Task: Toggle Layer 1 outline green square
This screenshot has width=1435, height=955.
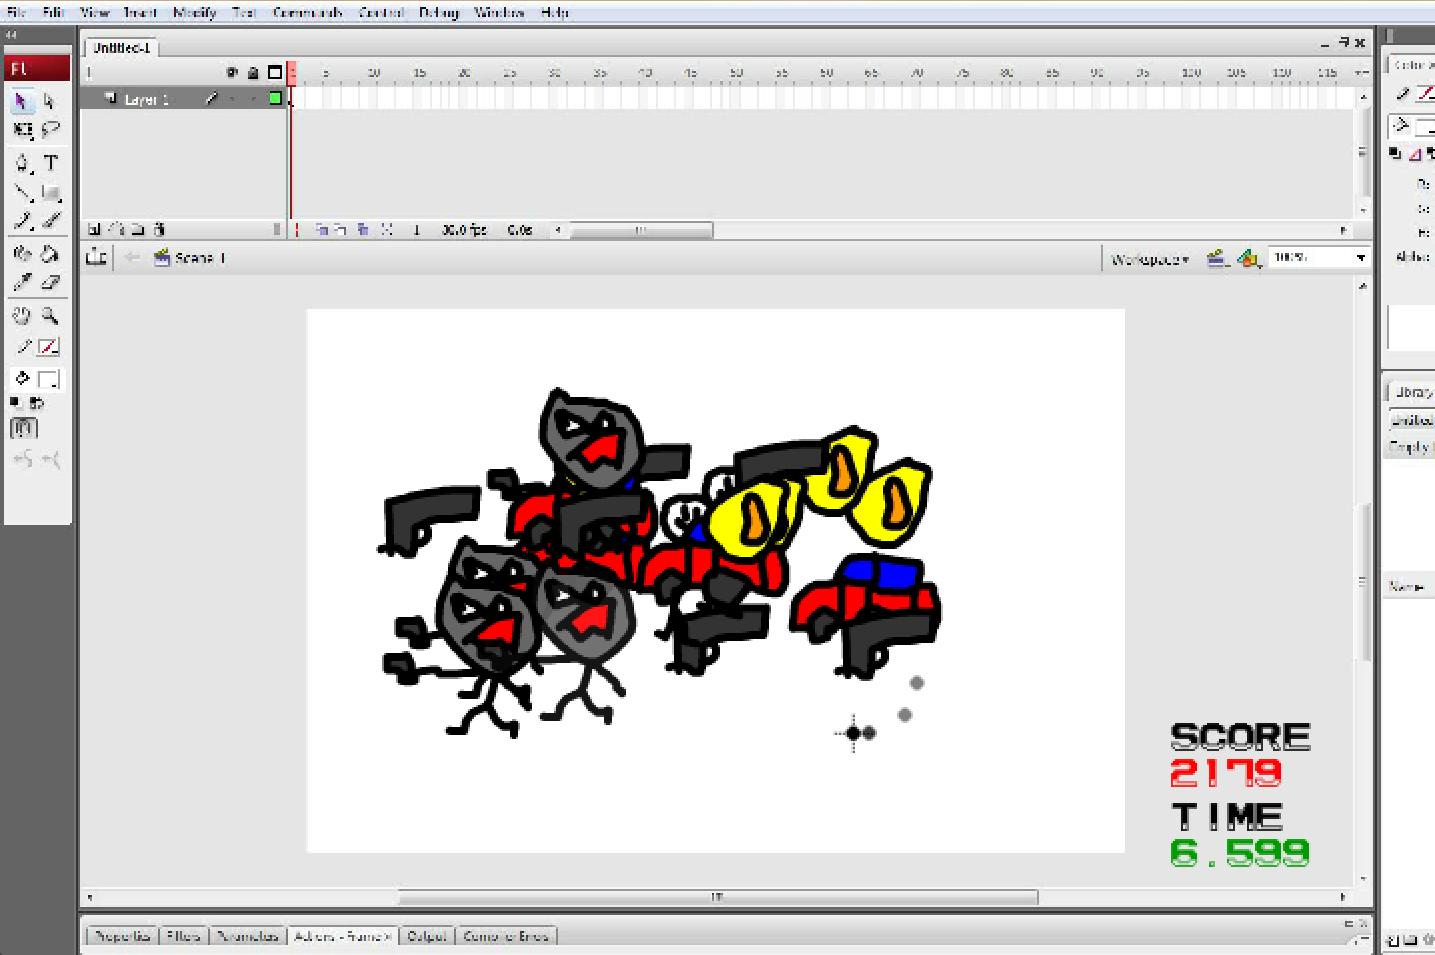Action: click(275, 98)
